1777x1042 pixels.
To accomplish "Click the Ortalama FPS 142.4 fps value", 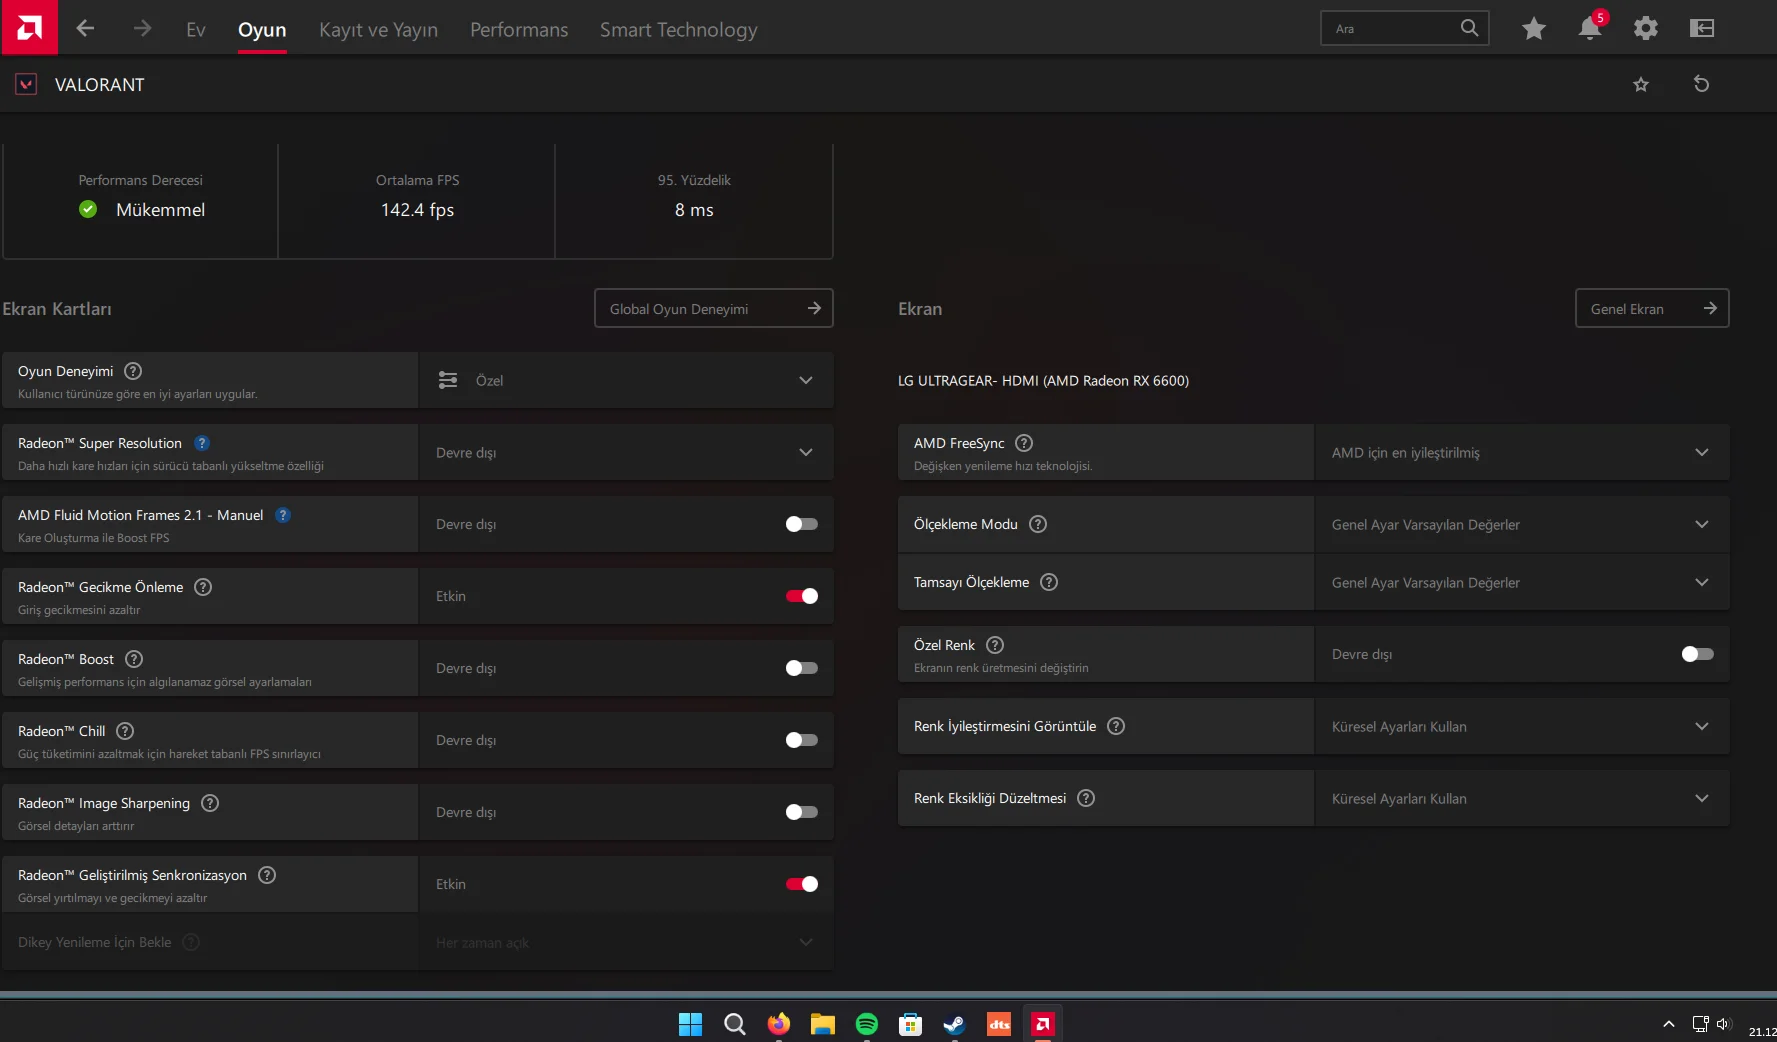I will pyautogui.click(x=417, y=210).
